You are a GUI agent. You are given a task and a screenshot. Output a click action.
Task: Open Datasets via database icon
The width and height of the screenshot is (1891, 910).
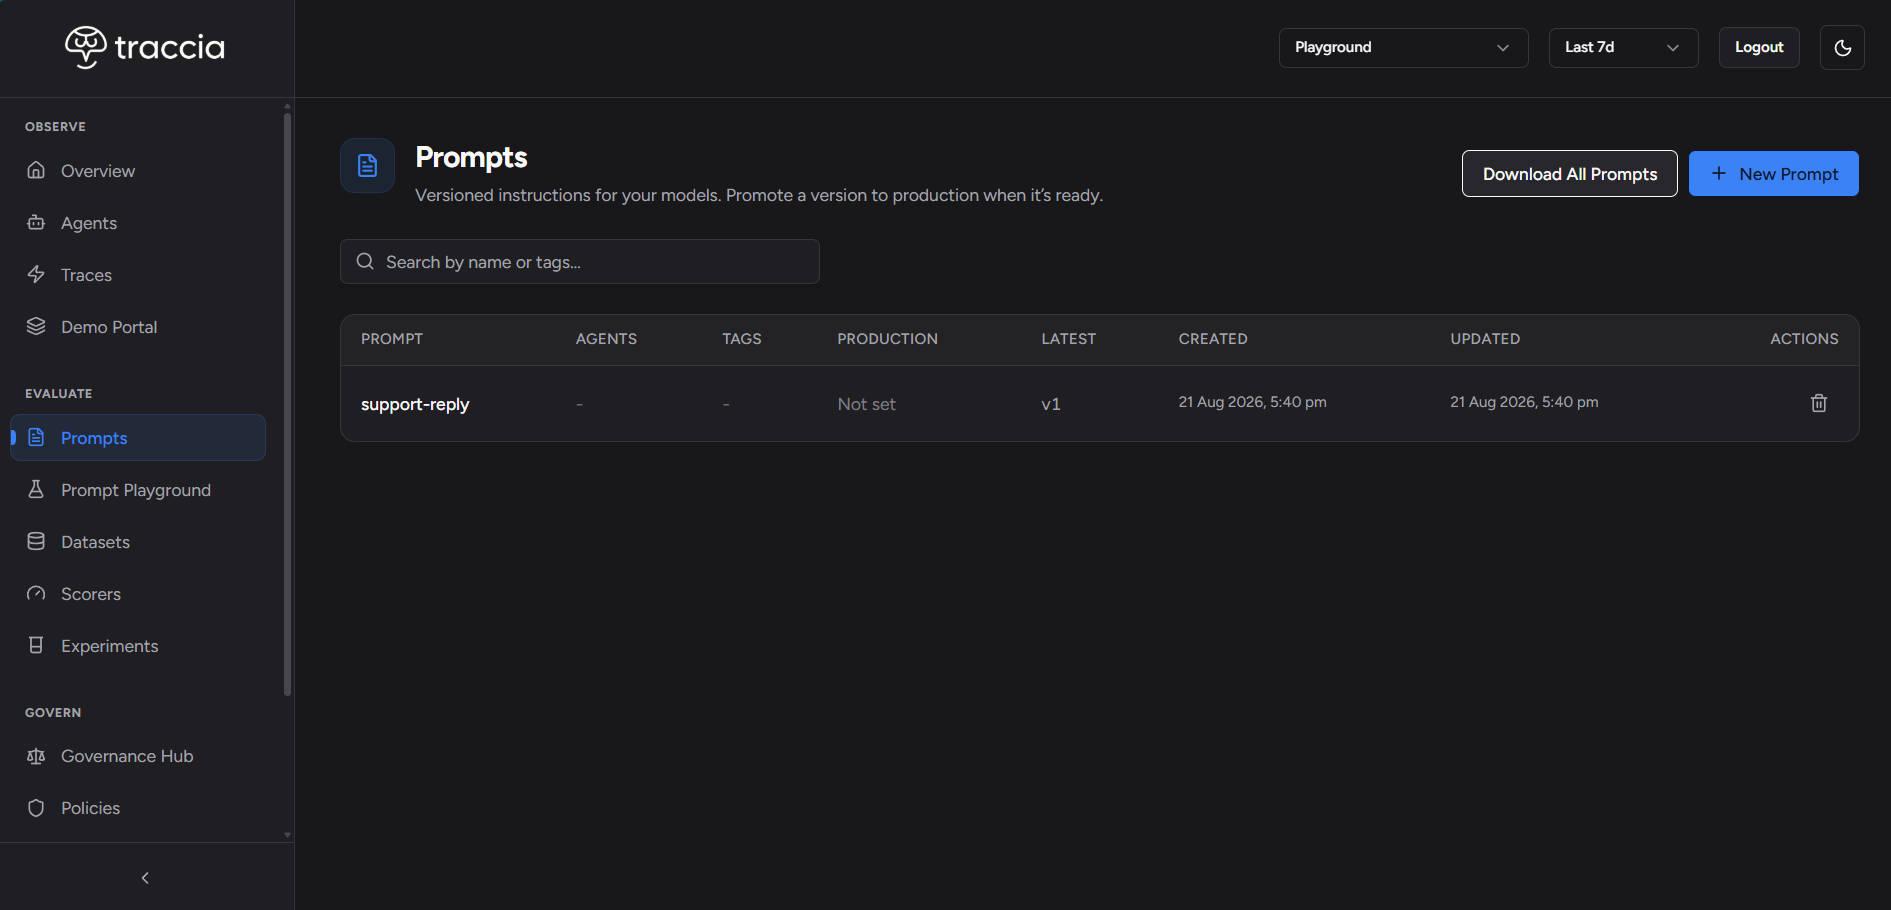pos(36,541)
